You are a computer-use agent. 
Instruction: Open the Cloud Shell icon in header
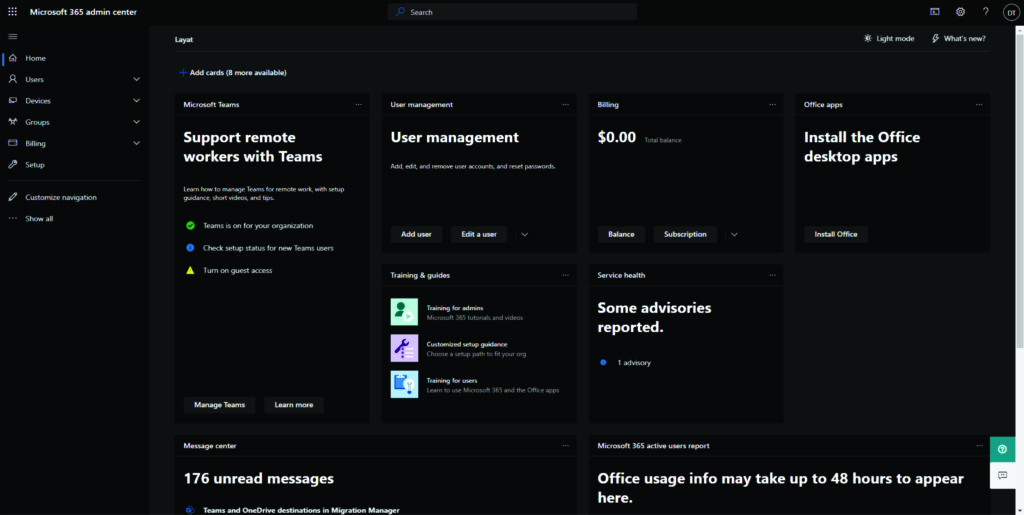tap(935, 12)
